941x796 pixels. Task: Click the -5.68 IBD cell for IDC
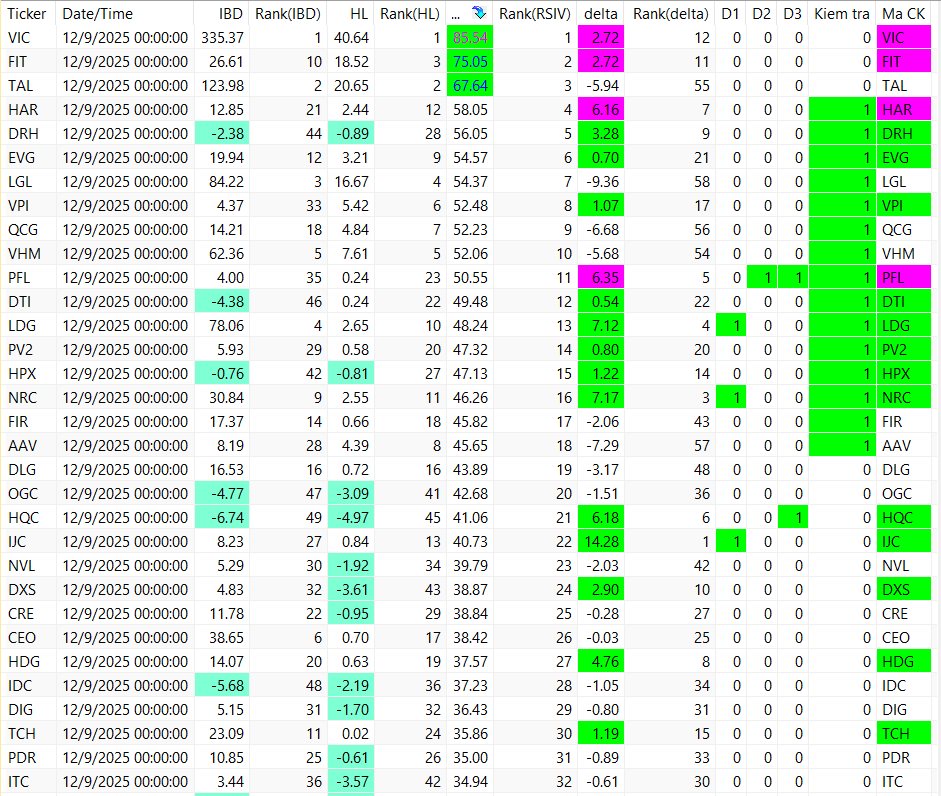(222, 686)
